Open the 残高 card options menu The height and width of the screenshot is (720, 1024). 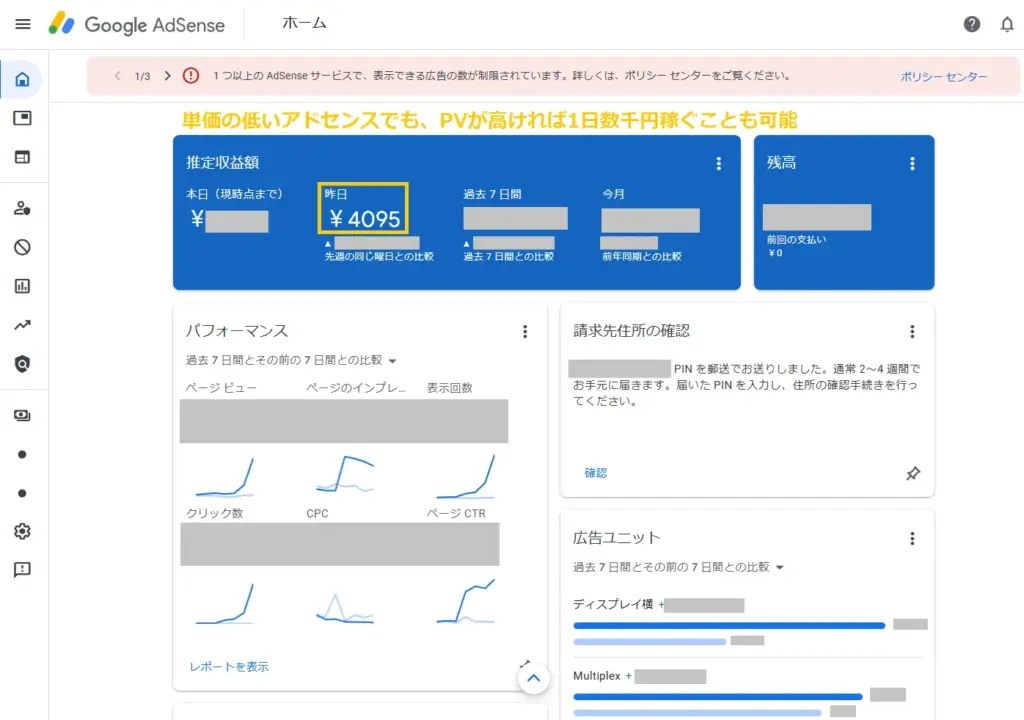(x=911, y=163)
